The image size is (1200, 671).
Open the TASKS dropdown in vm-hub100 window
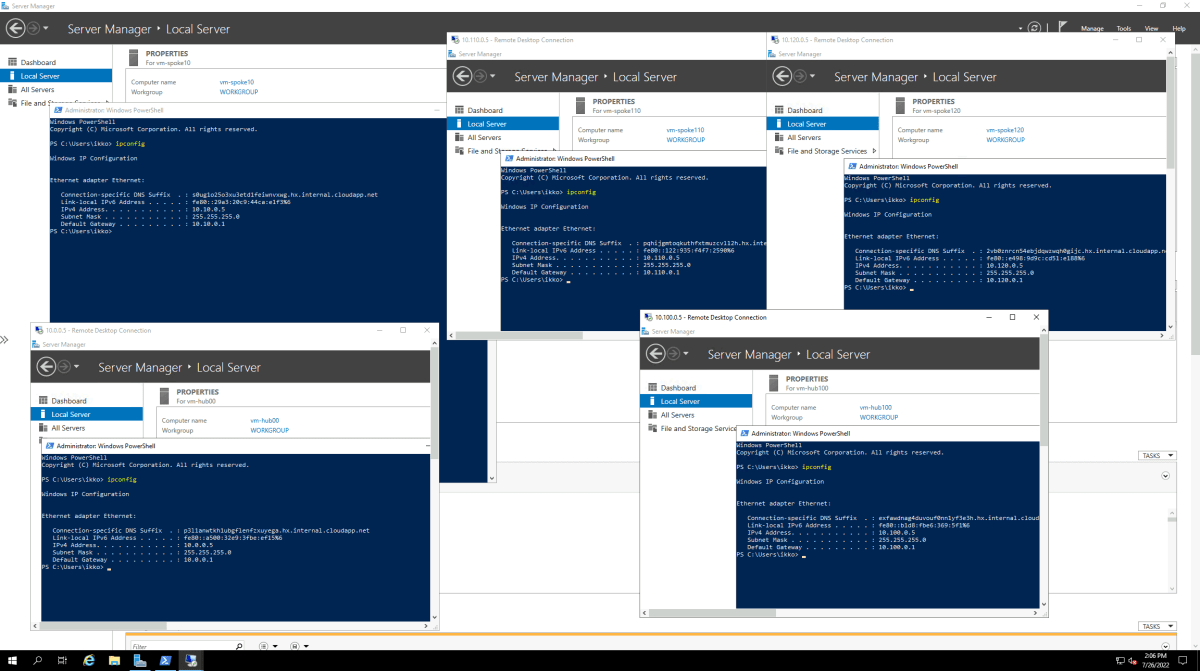point(1157,625)
